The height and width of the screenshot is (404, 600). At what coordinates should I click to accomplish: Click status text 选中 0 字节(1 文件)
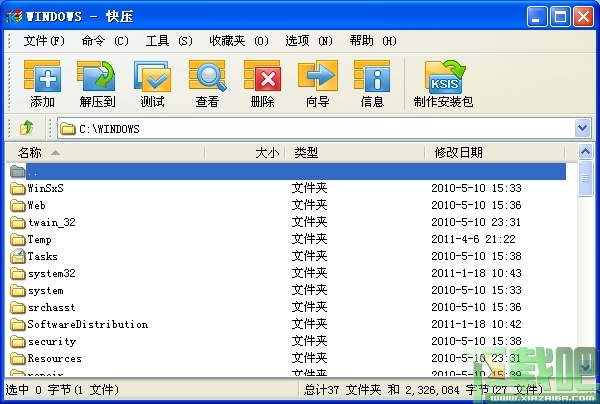pyautogui.click(x=62, y=390)
